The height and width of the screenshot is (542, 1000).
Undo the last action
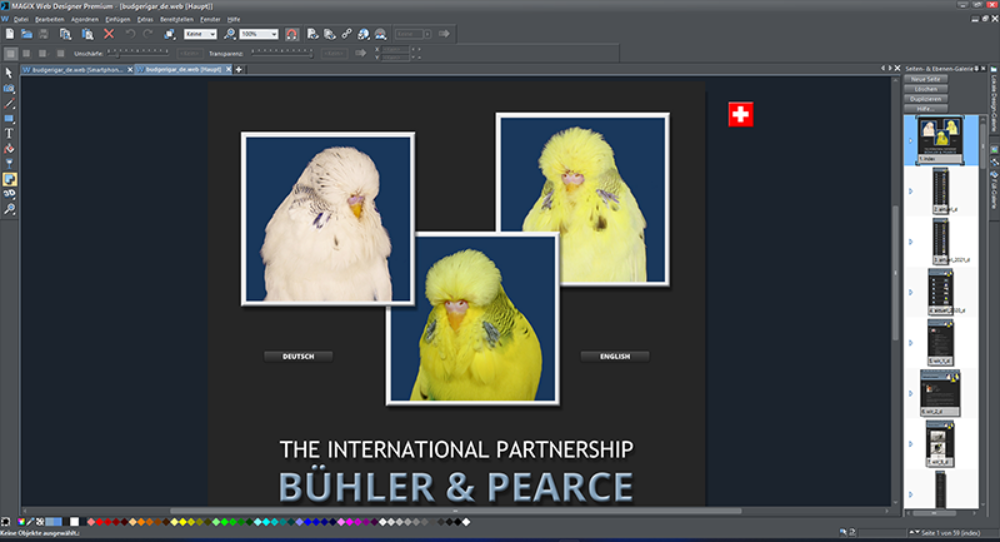tap(130, 34)
